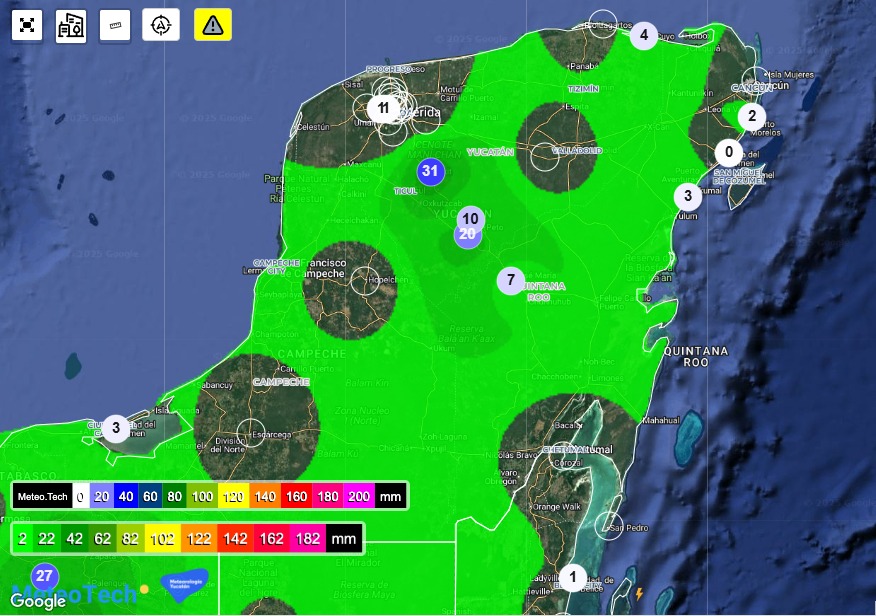Select the 2 mm green swatch in lower legend
876x616 pixels.
tap(22, 539)
